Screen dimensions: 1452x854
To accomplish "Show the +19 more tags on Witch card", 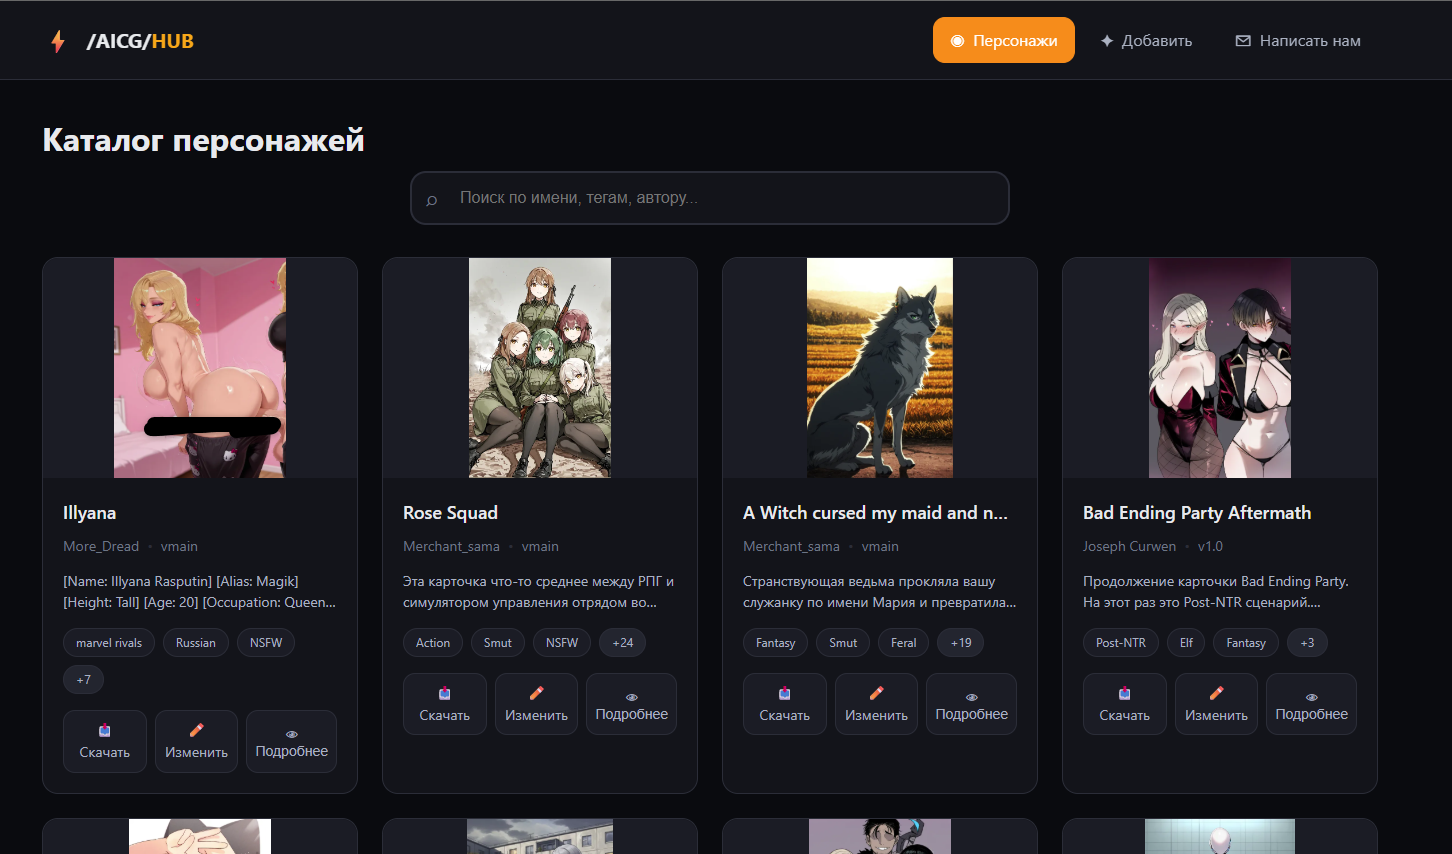I will [x=961, y=643].
